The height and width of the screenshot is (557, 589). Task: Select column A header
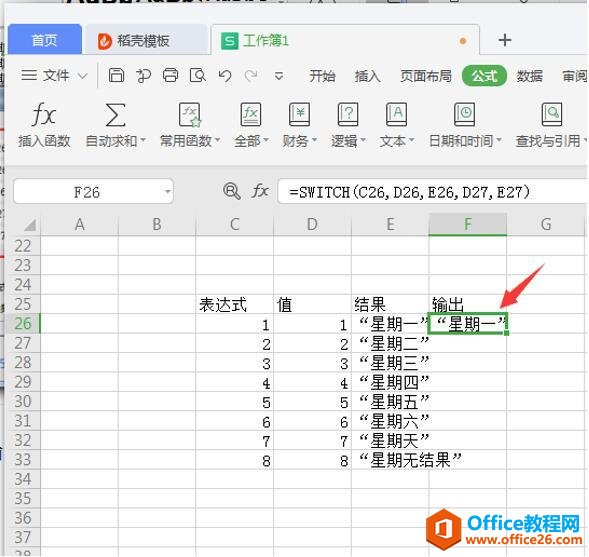(79, 225)
